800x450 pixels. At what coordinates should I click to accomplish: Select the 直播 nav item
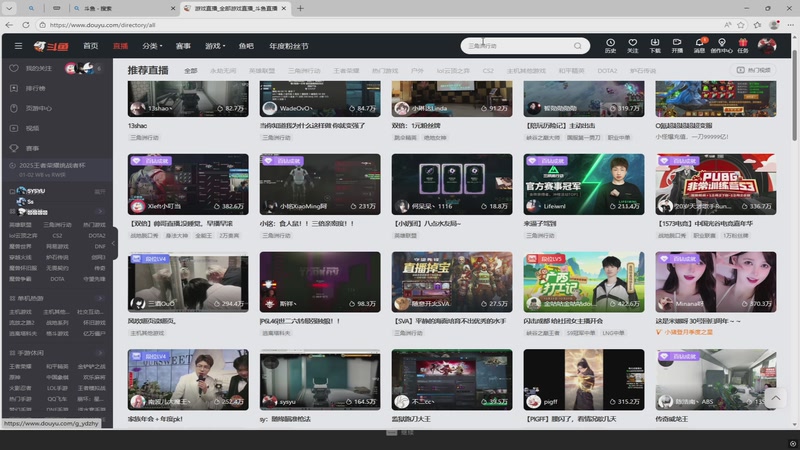(x=120, y=46)
